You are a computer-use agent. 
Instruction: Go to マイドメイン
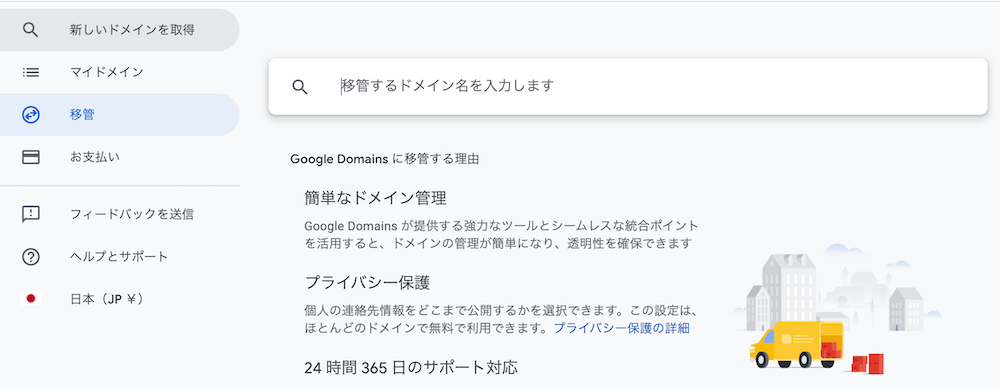(x=119, y=72)
